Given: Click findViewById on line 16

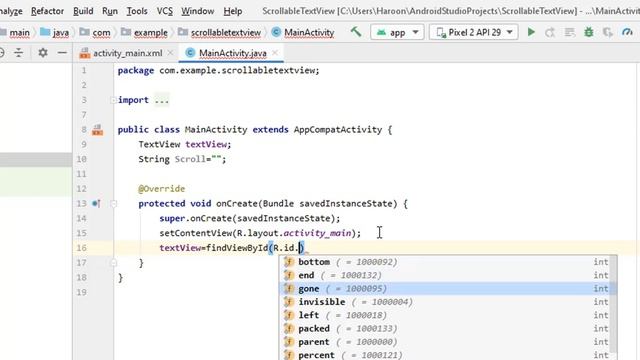Looking at the screenshot, I should point(237,248).
